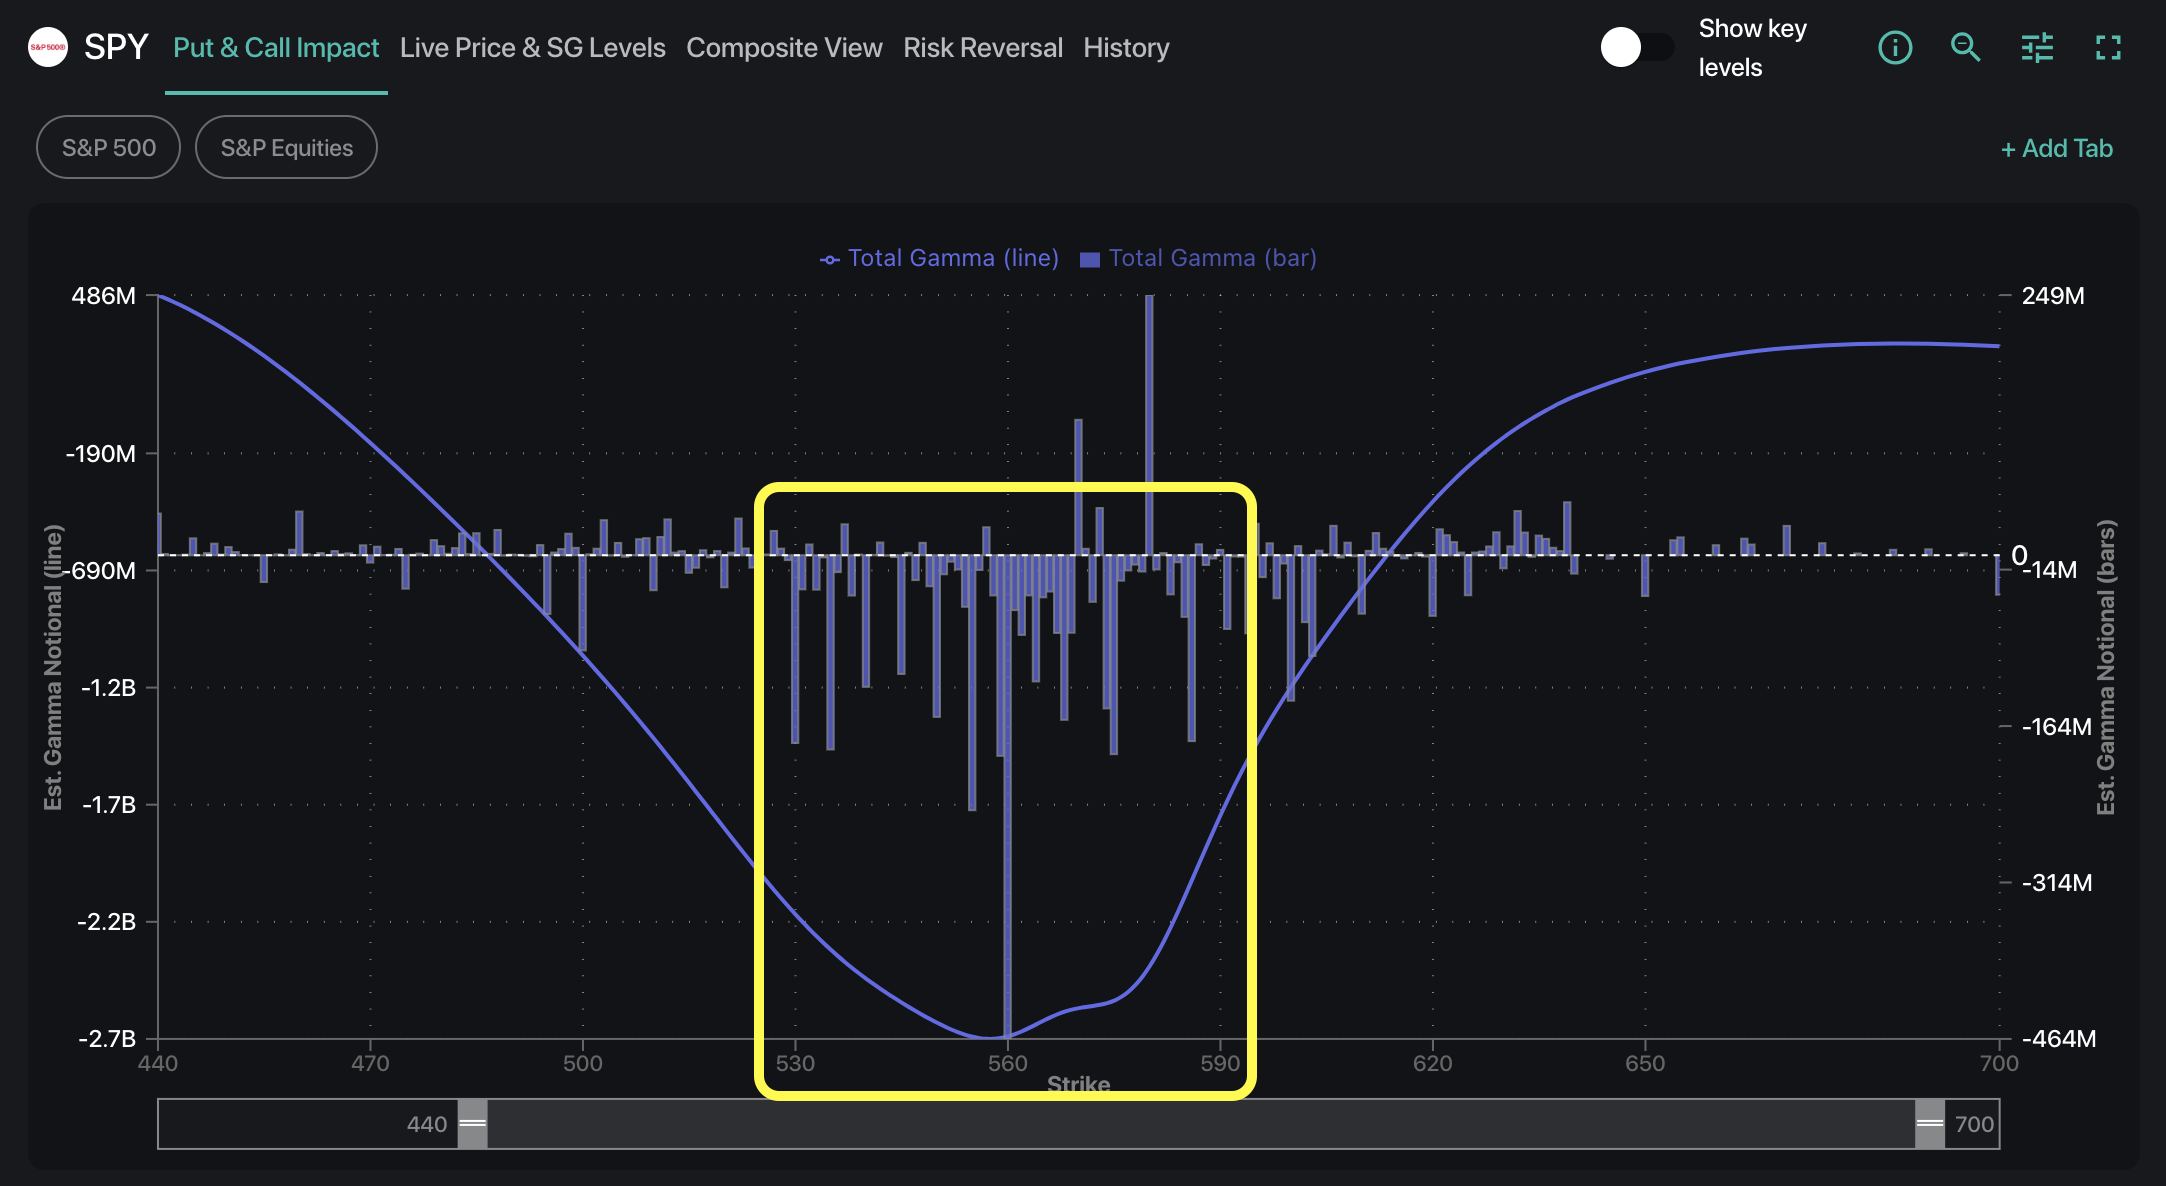Viewport: 2166px width, 1186px height.
Task: Click the -314M right axis value
Action: (x=2057, y=883)
